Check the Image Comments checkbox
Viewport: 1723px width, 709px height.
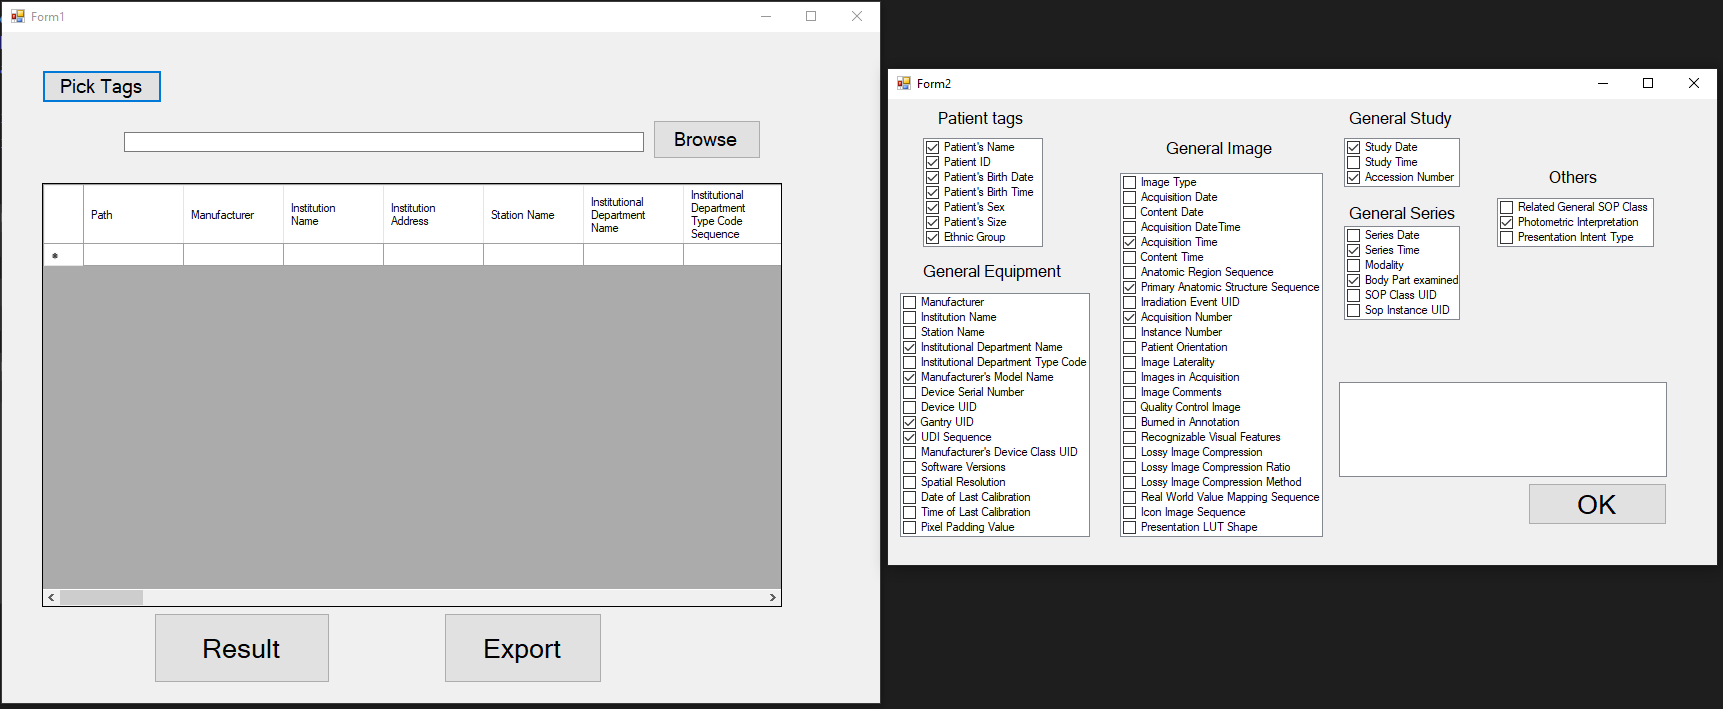[x=1130, y=392]
